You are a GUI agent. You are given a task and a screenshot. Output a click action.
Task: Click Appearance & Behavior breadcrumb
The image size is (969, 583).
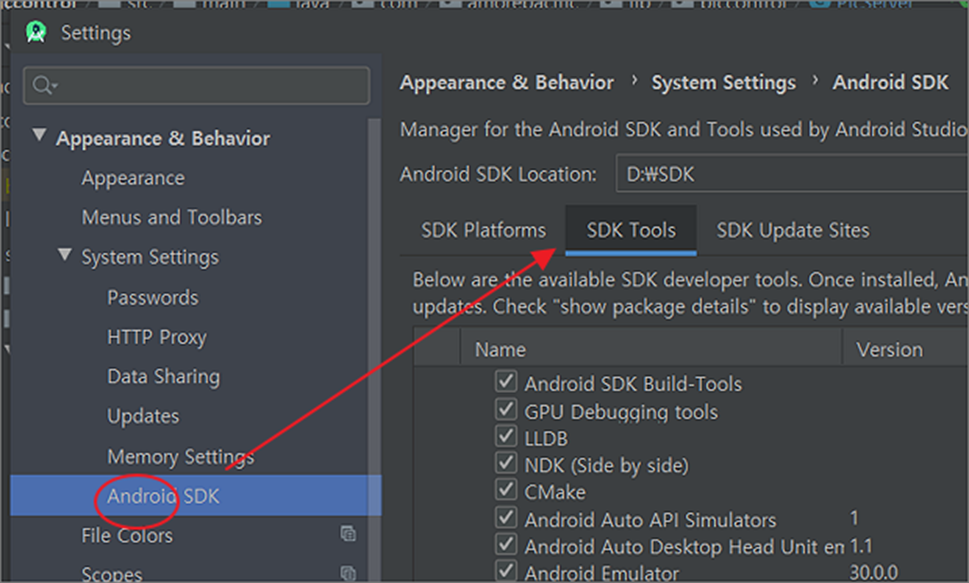507,82
